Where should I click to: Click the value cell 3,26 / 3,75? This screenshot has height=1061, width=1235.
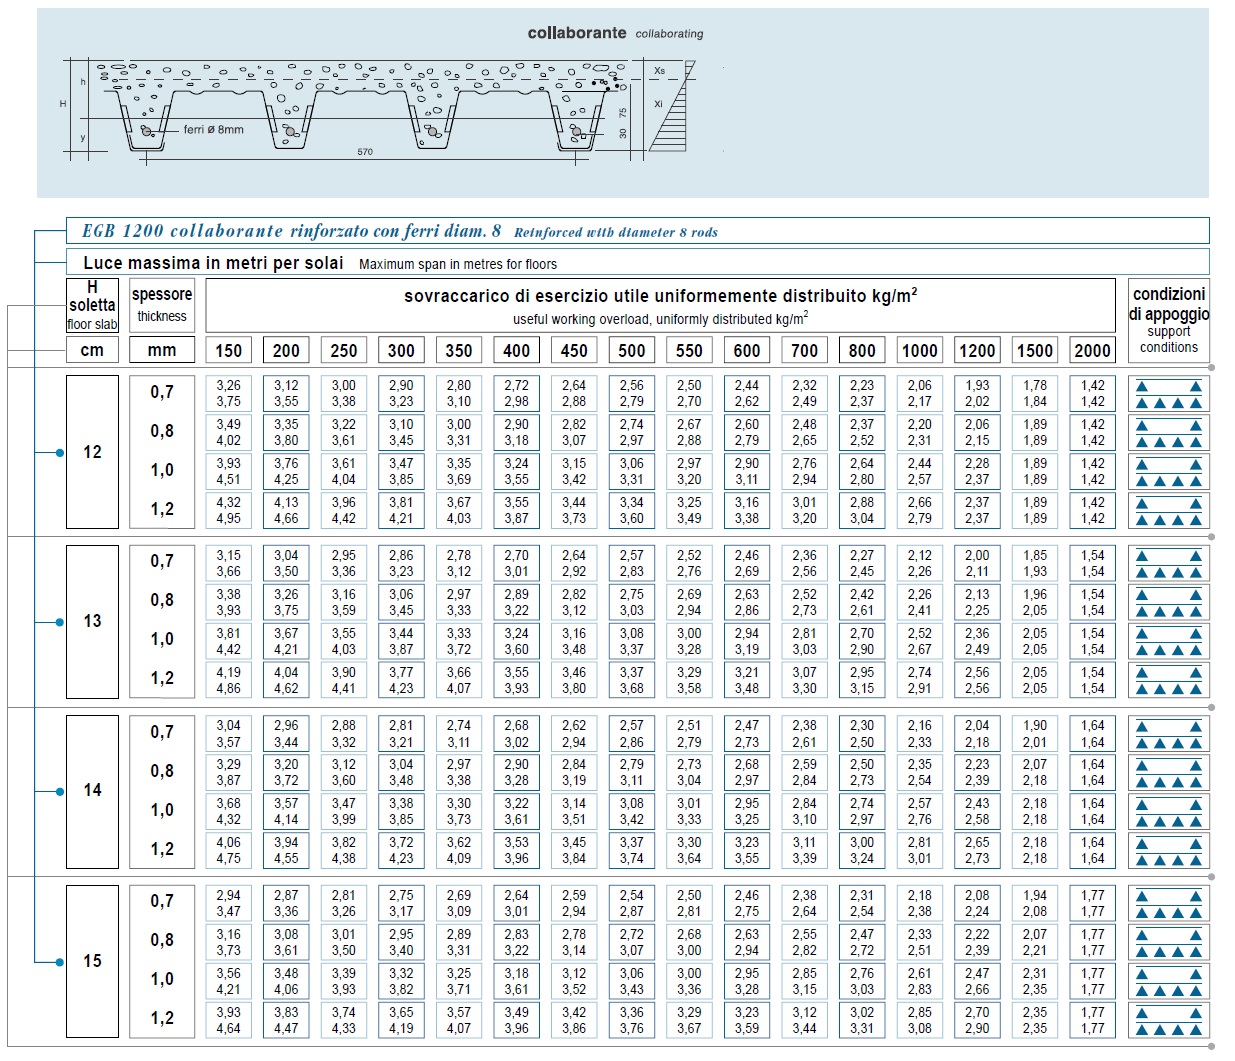(x=229, y=393)
